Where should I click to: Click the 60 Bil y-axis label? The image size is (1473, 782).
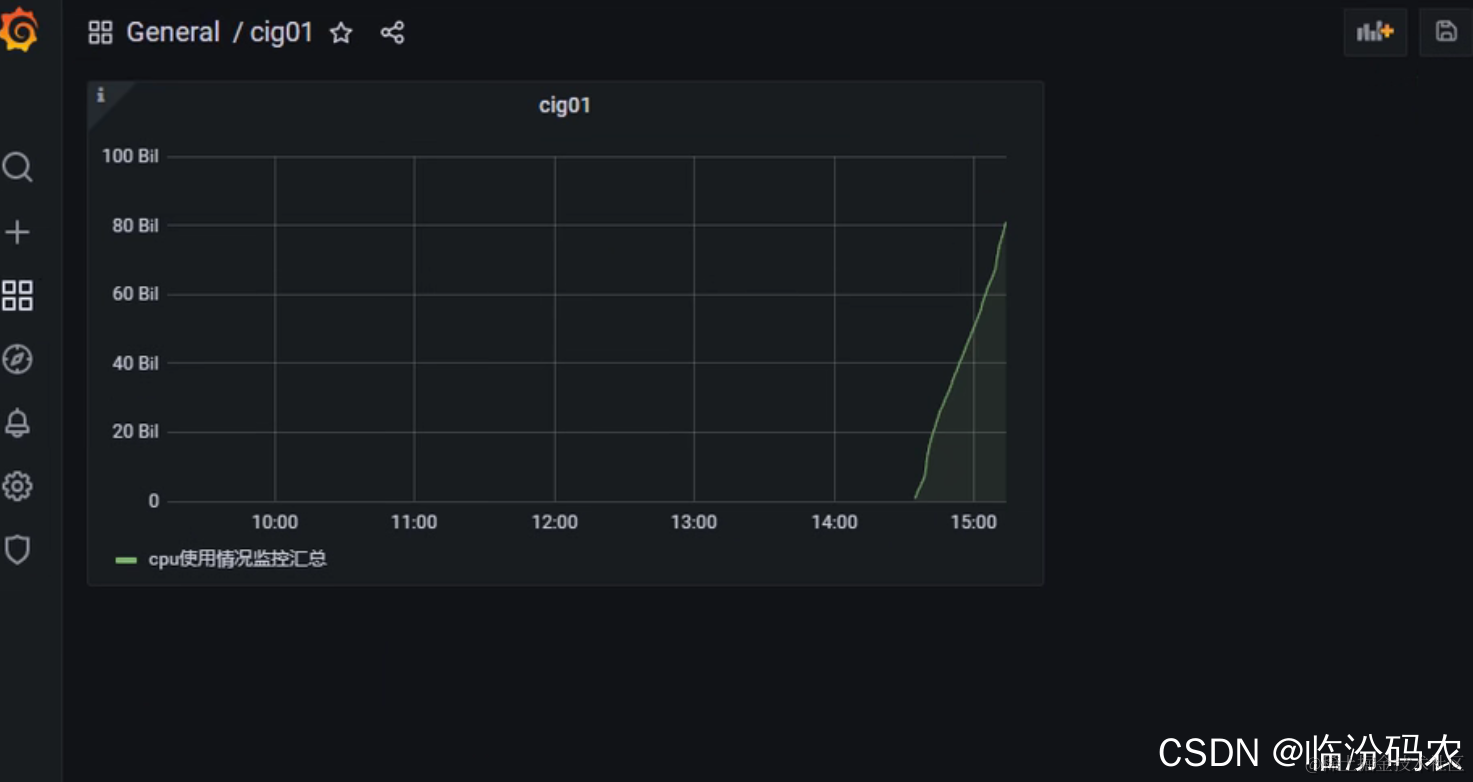[x=135, y=294]
